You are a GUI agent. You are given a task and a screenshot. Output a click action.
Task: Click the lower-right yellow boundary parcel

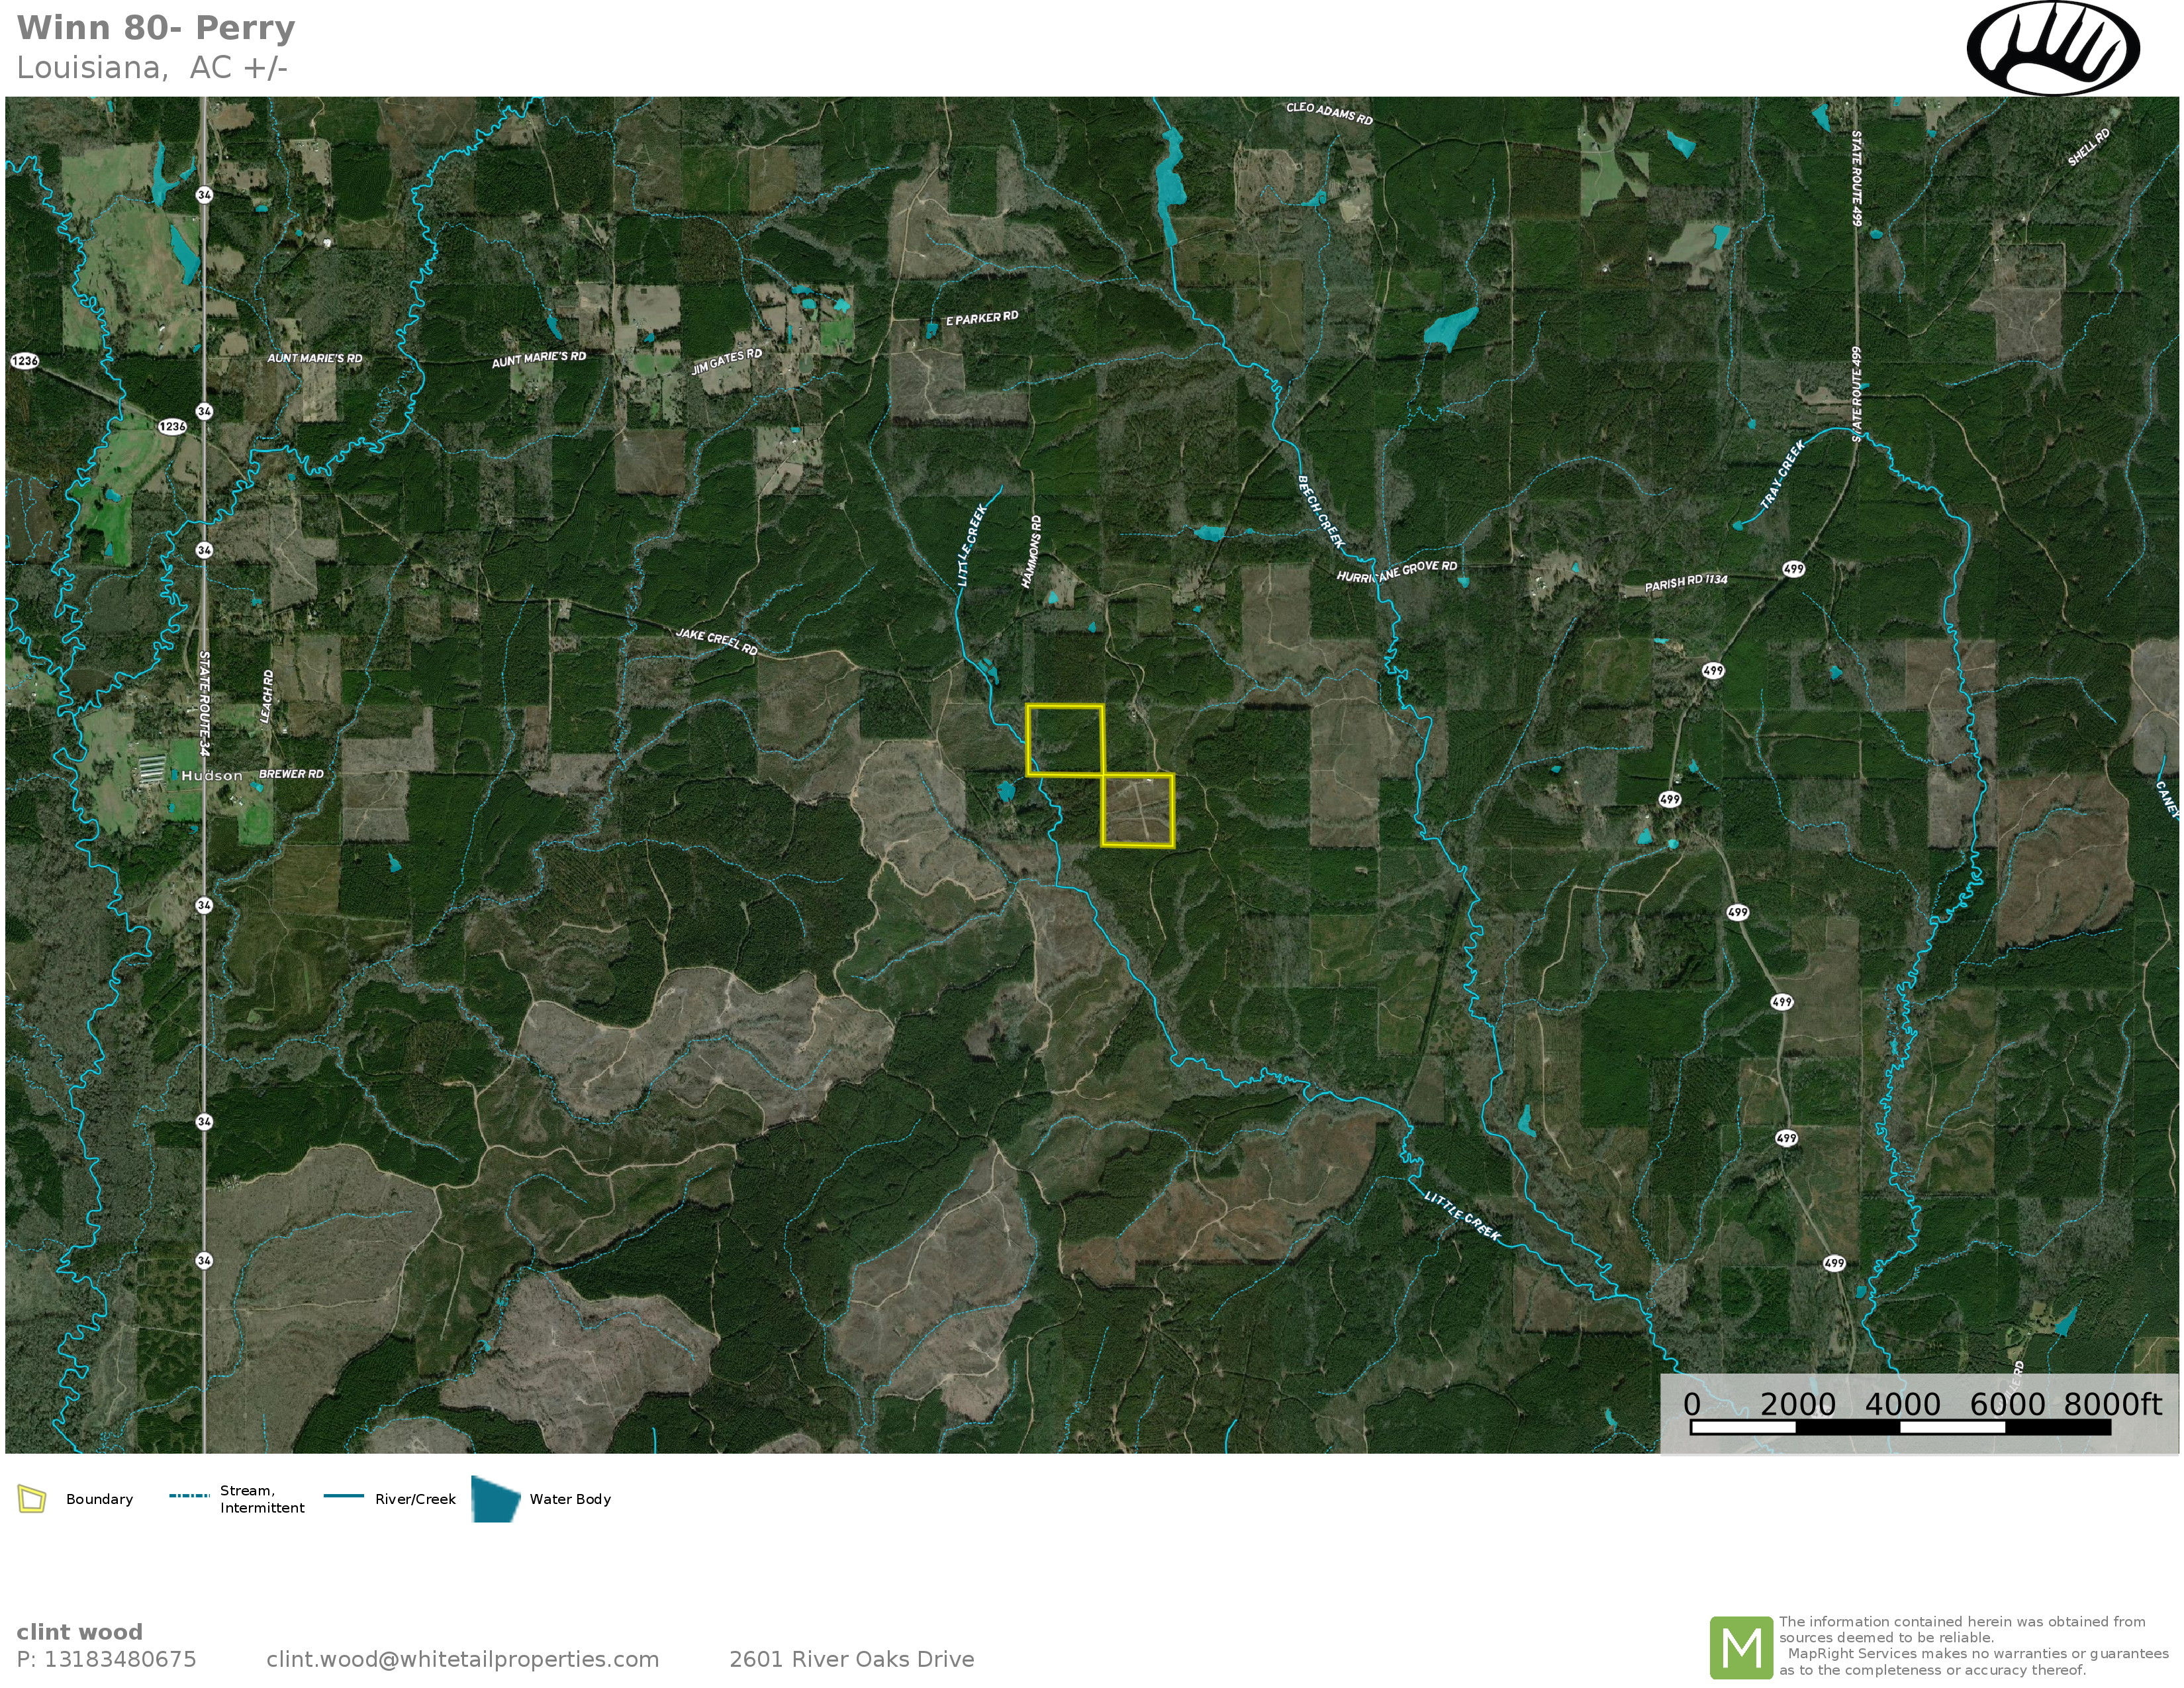point(1137,811)
